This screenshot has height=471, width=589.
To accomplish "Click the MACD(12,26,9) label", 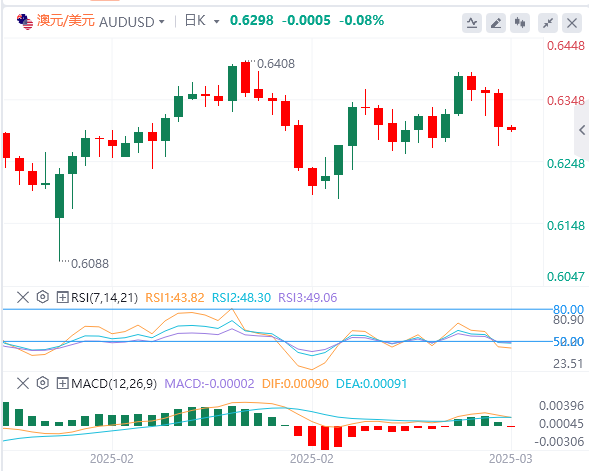I will 114,383.
